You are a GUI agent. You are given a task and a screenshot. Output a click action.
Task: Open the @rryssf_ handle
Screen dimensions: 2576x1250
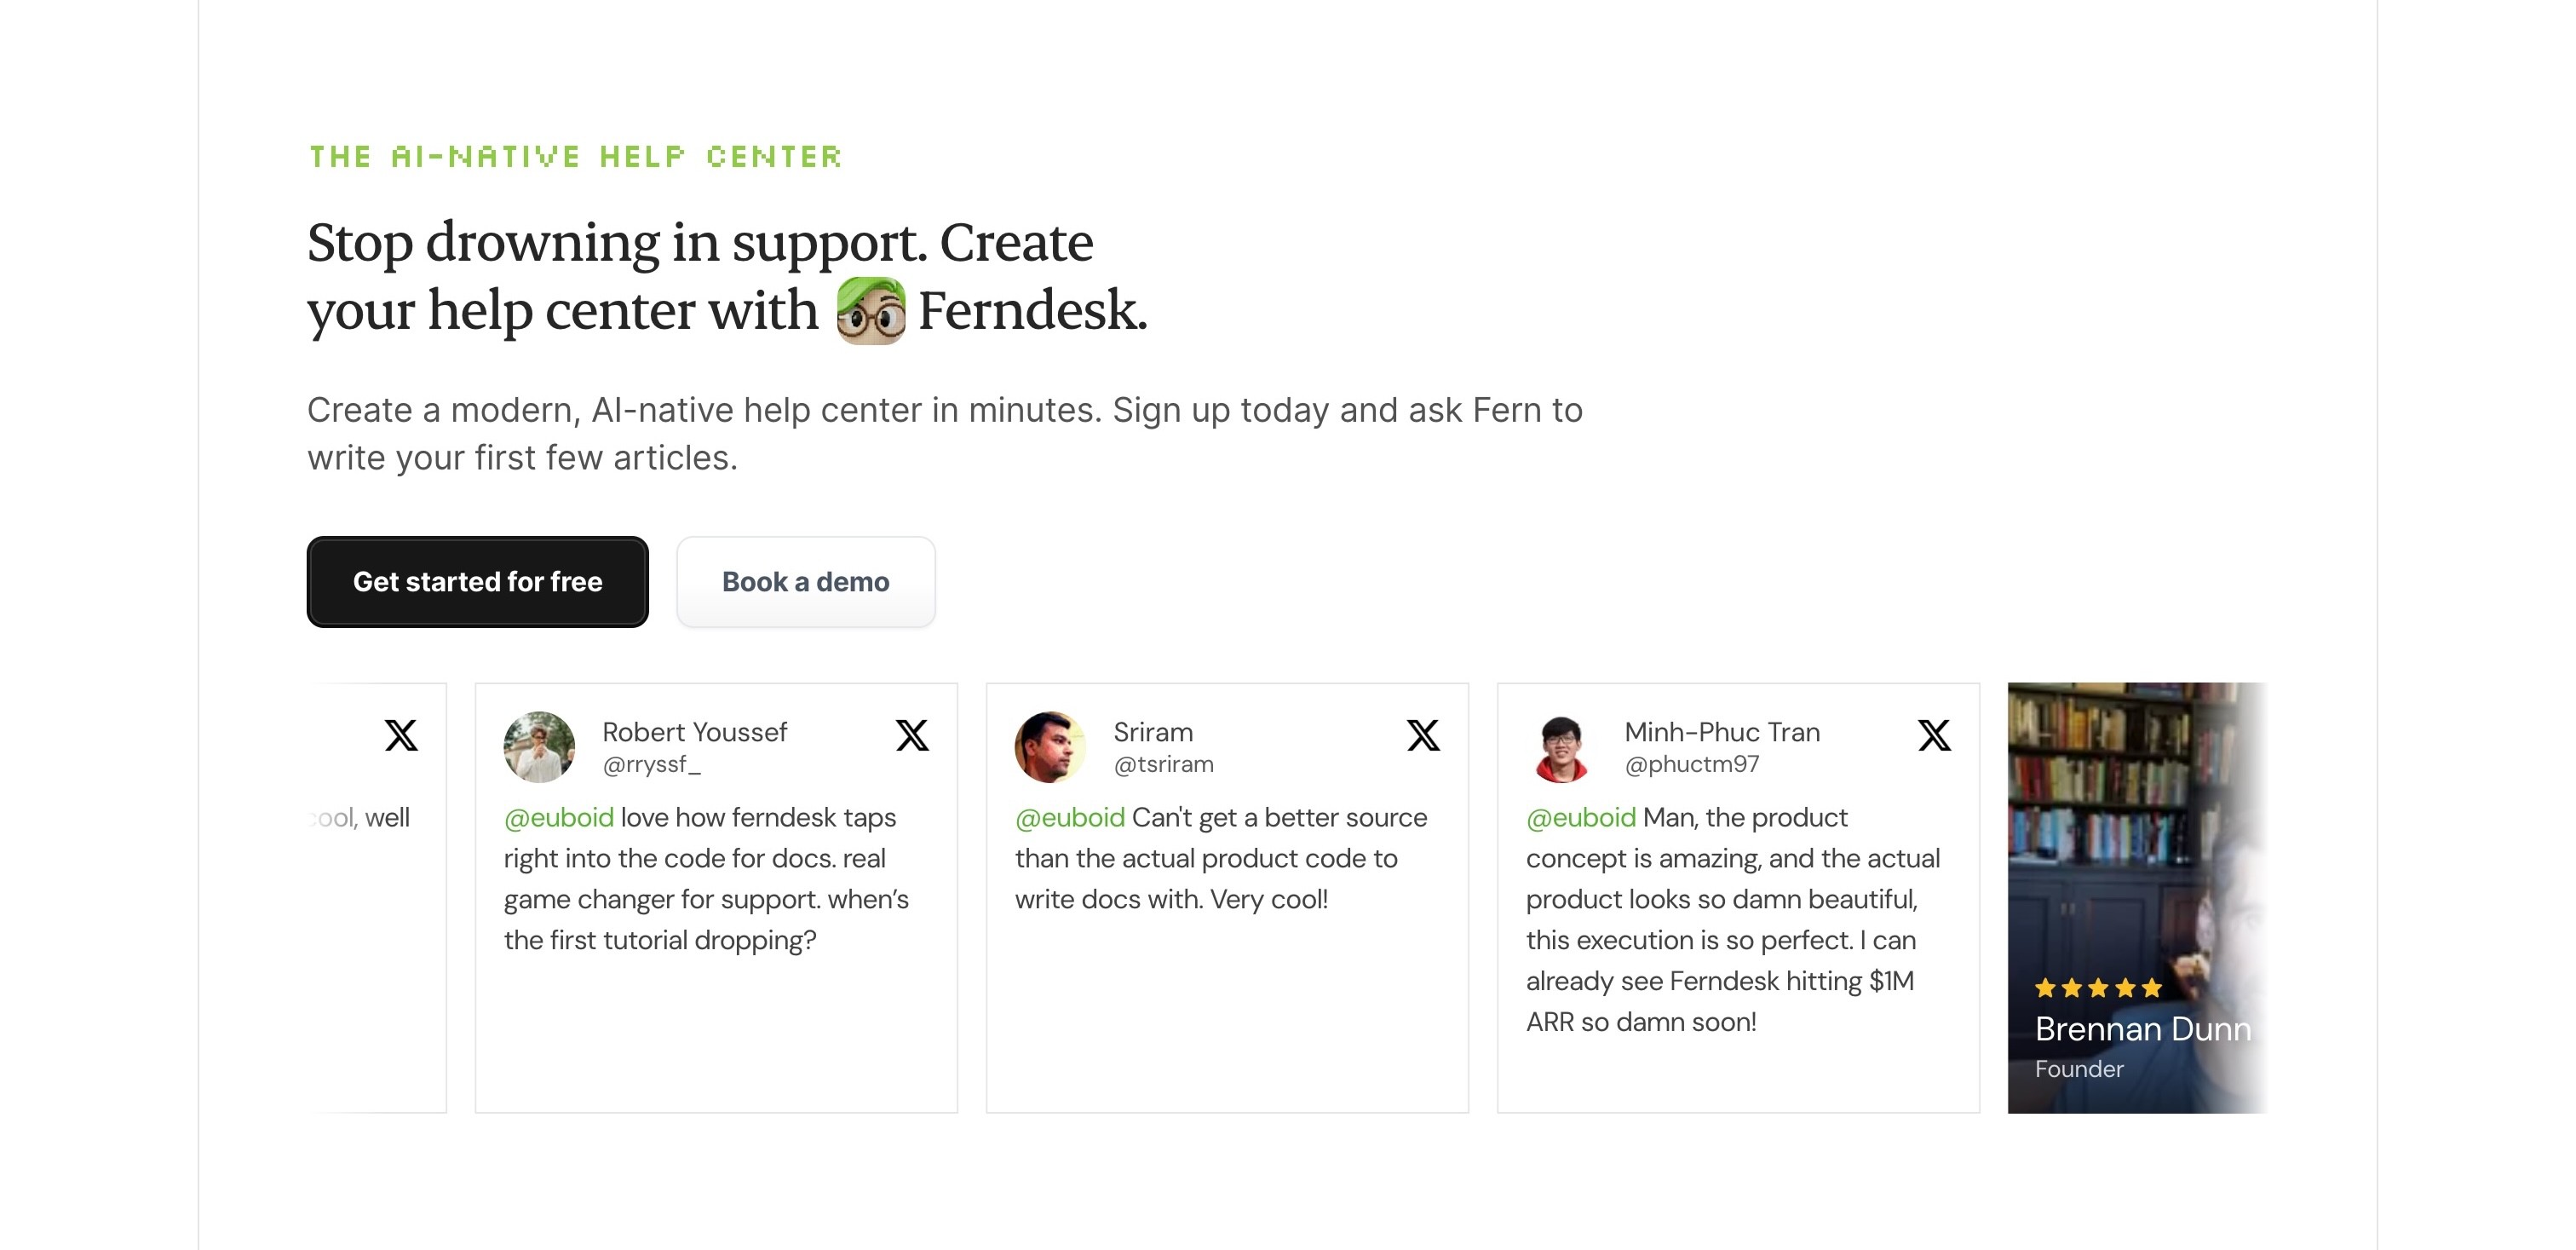pyautogui.click(x=651, y=765)
